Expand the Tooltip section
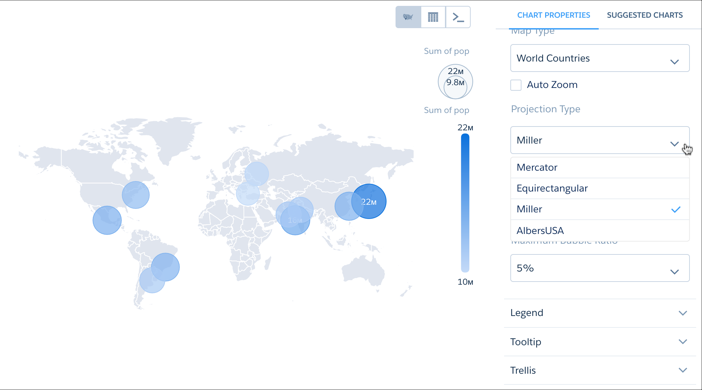Image resolution: width=702 pixels, height=390 pixels. point(599,342)
